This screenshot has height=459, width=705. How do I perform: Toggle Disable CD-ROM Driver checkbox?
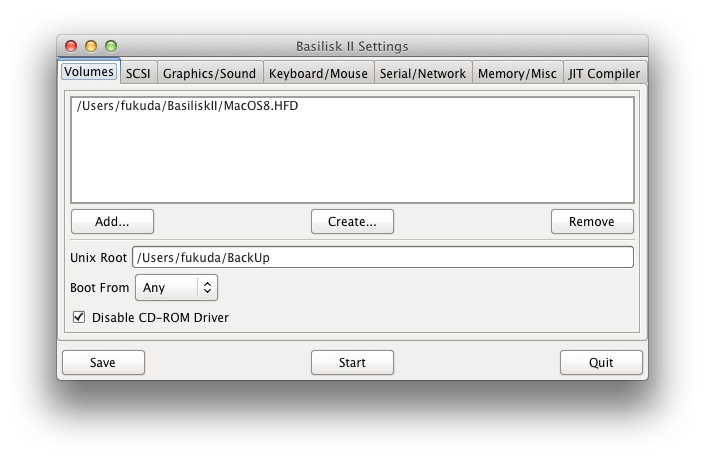click(79, 317)
